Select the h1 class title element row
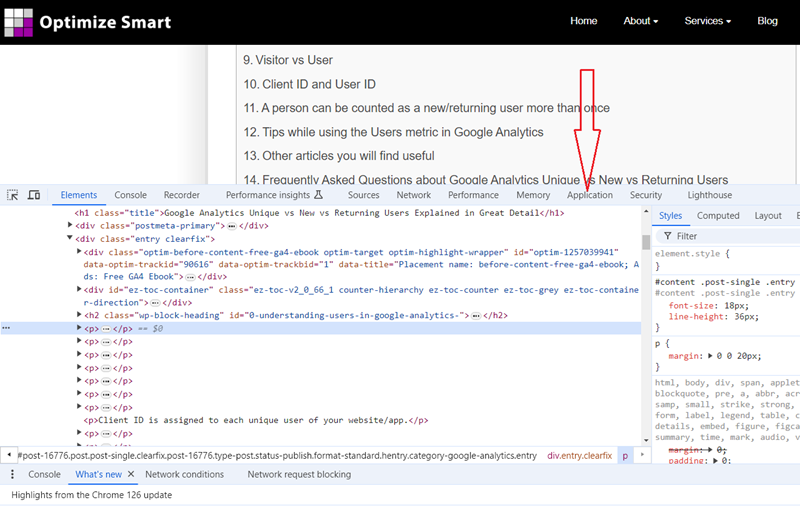 pyautogui.click(x=319, y=213)
